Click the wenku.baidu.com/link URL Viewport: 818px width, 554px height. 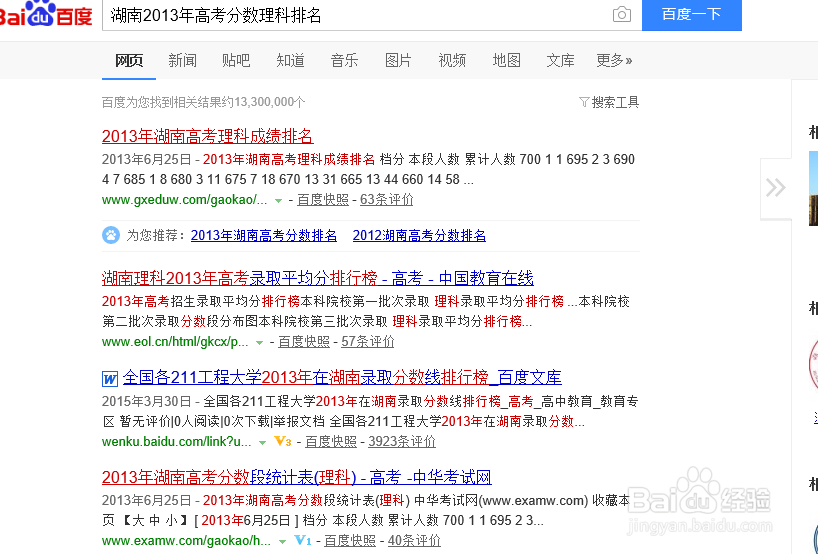177,442
